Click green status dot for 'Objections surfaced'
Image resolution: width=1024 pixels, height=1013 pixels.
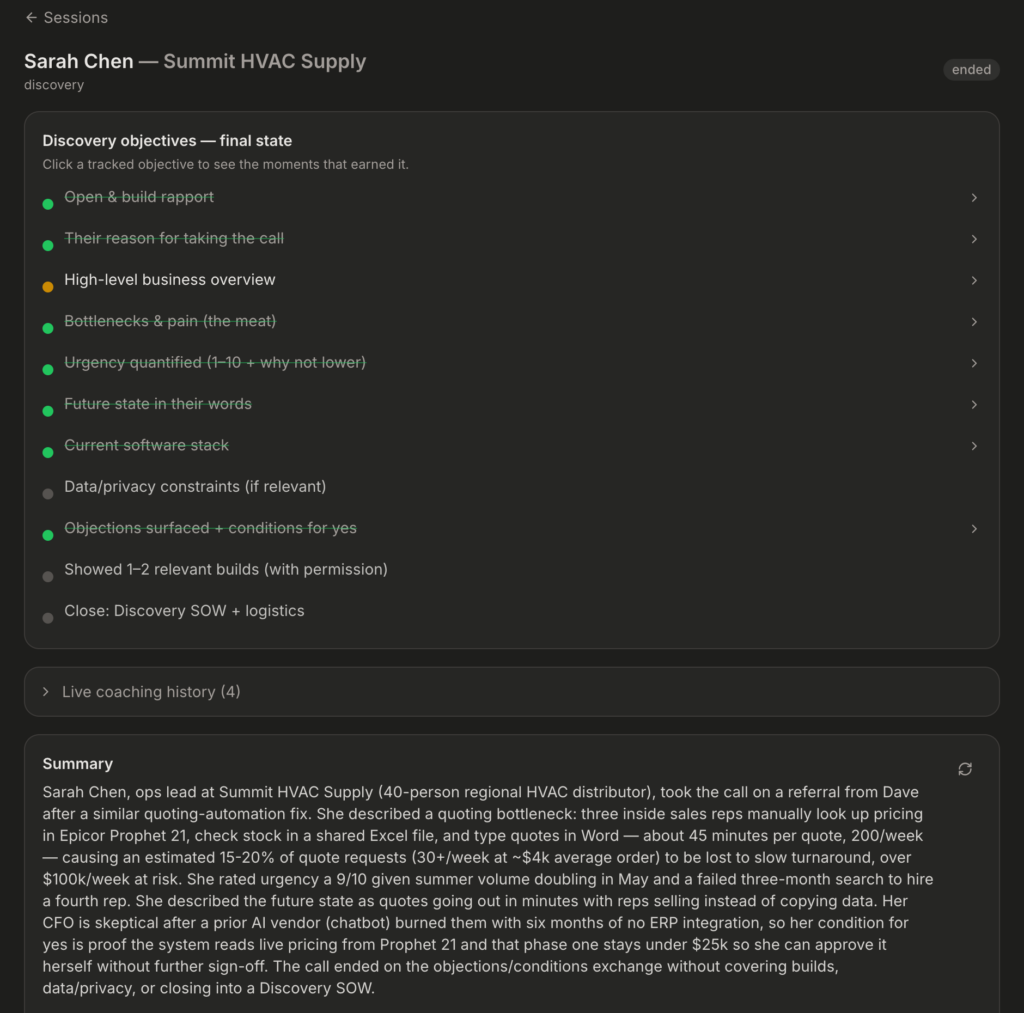[48, 535]
